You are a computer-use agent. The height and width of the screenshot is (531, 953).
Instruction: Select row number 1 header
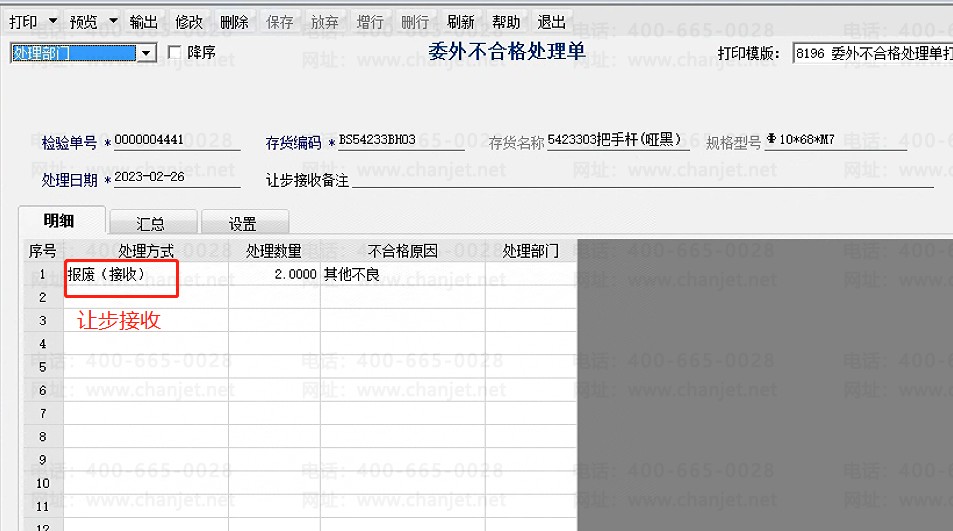pos(43,274)
